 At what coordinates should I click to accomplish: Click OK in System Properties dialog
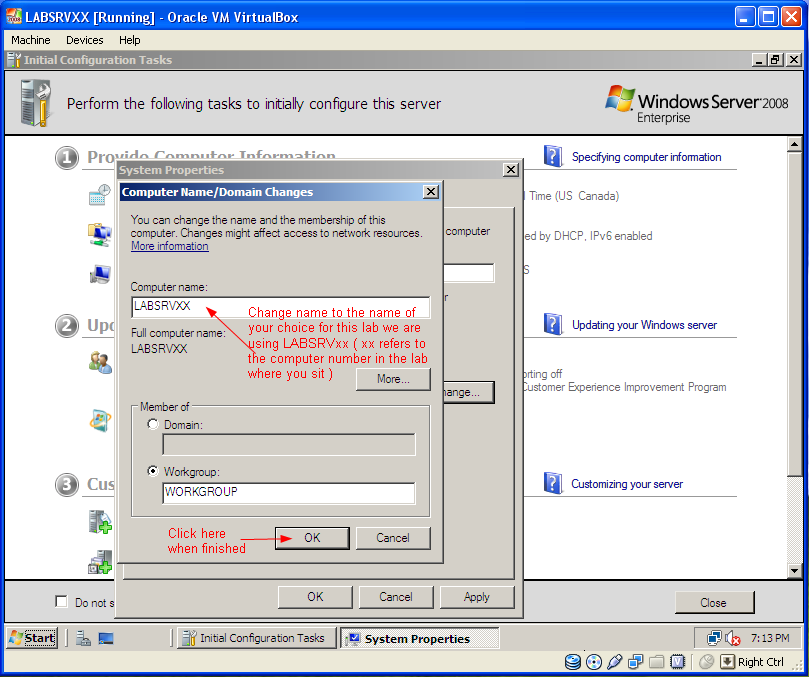(315, 597)
